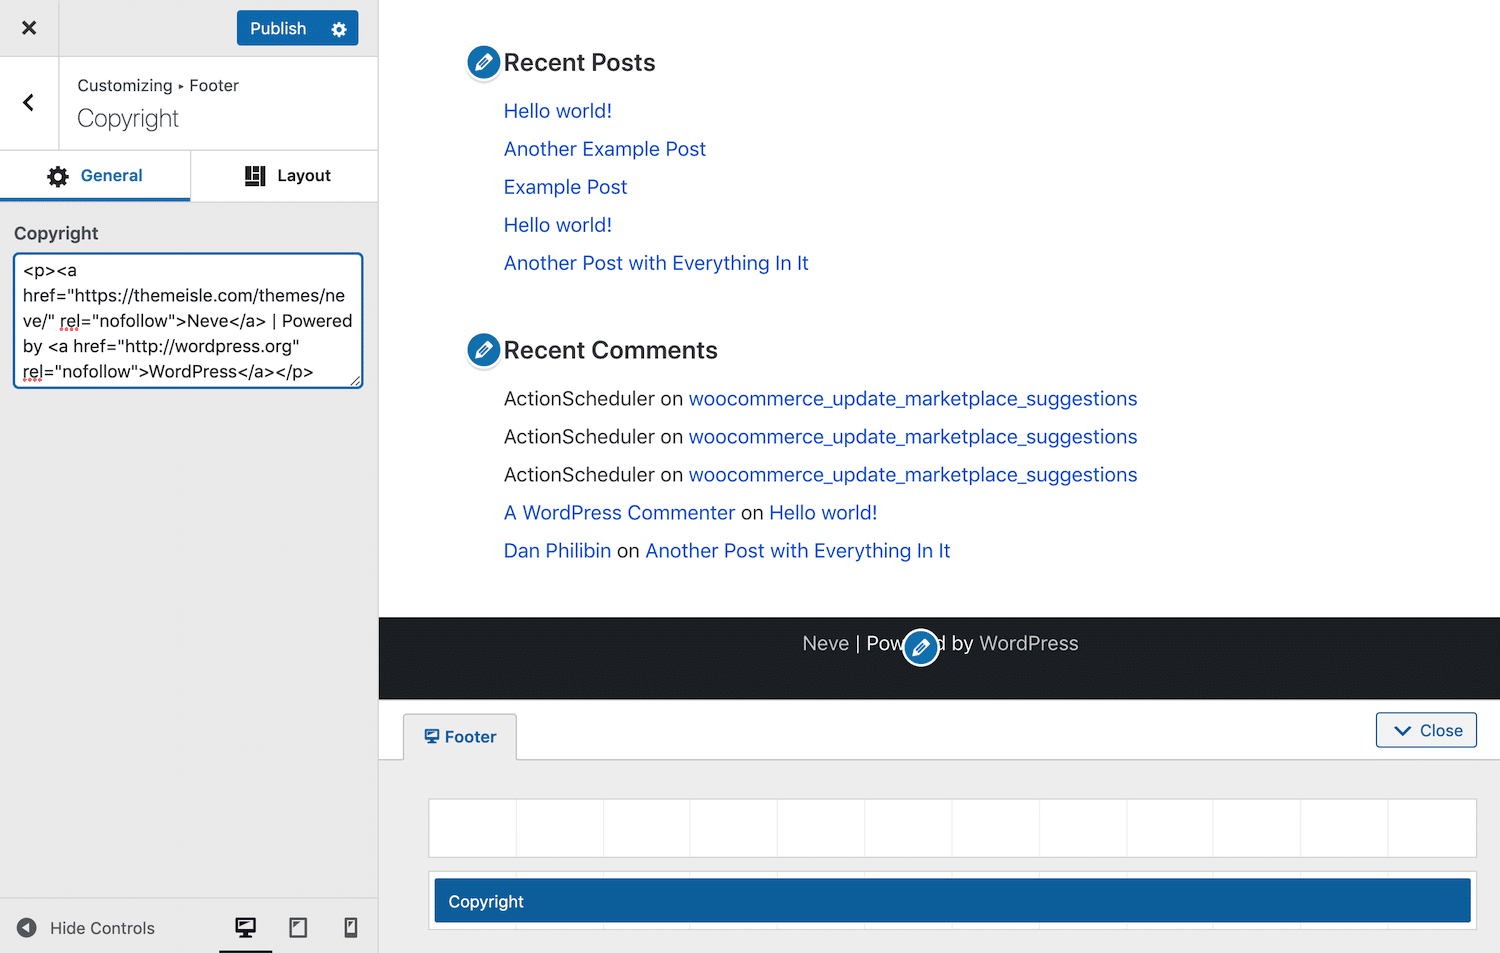Switch to desktop preview mode
This screenshot has height=953, width=1500.
tap(246, 927)
